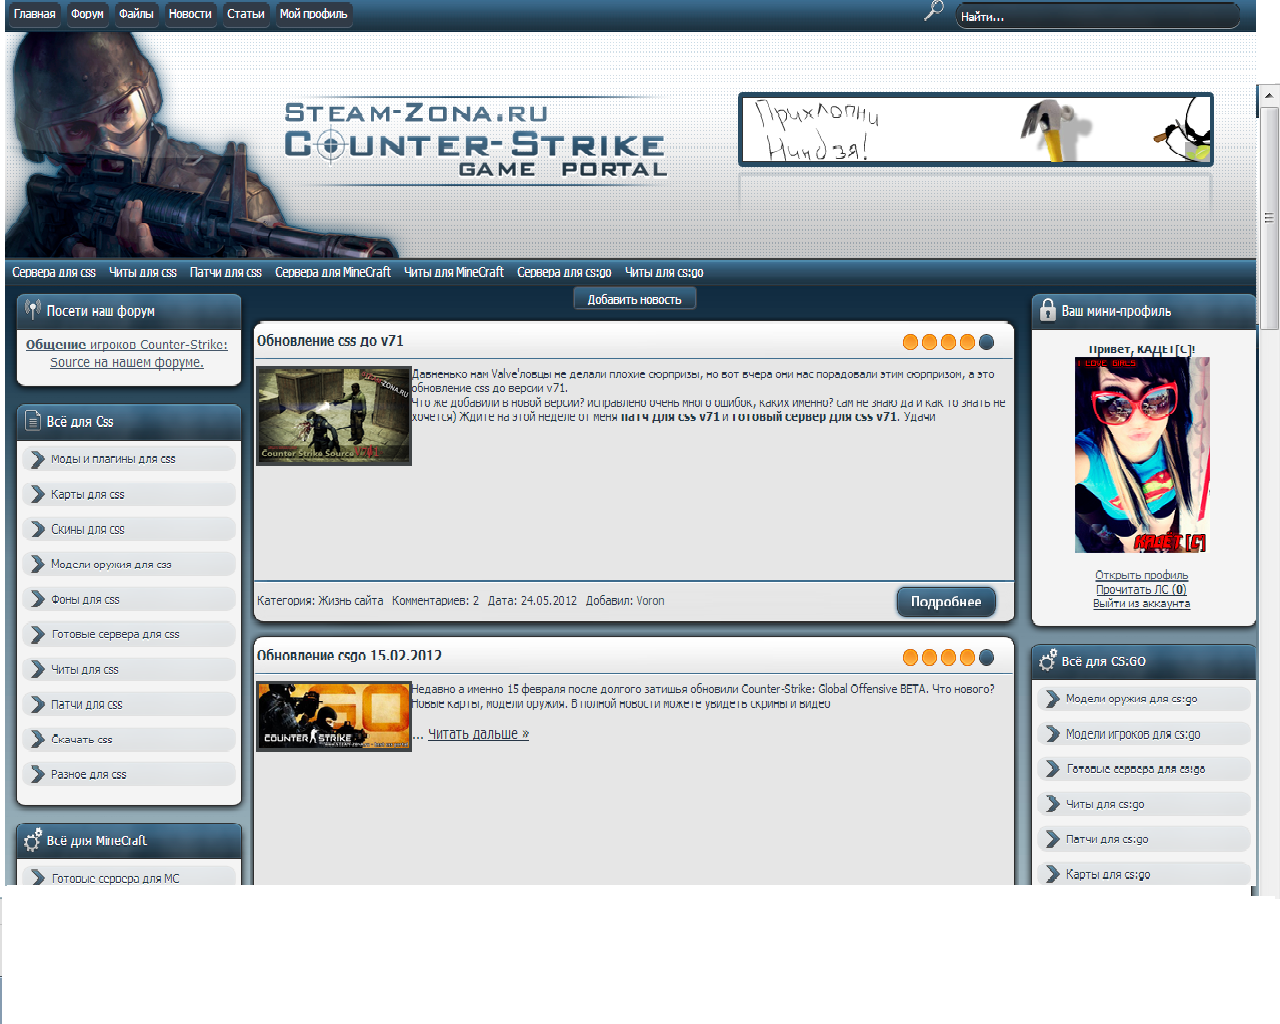The width and height of the screenshot is (1280, 1024).
Task: Click the arrow icon next to Карты для css
Action: click(38, 494)
